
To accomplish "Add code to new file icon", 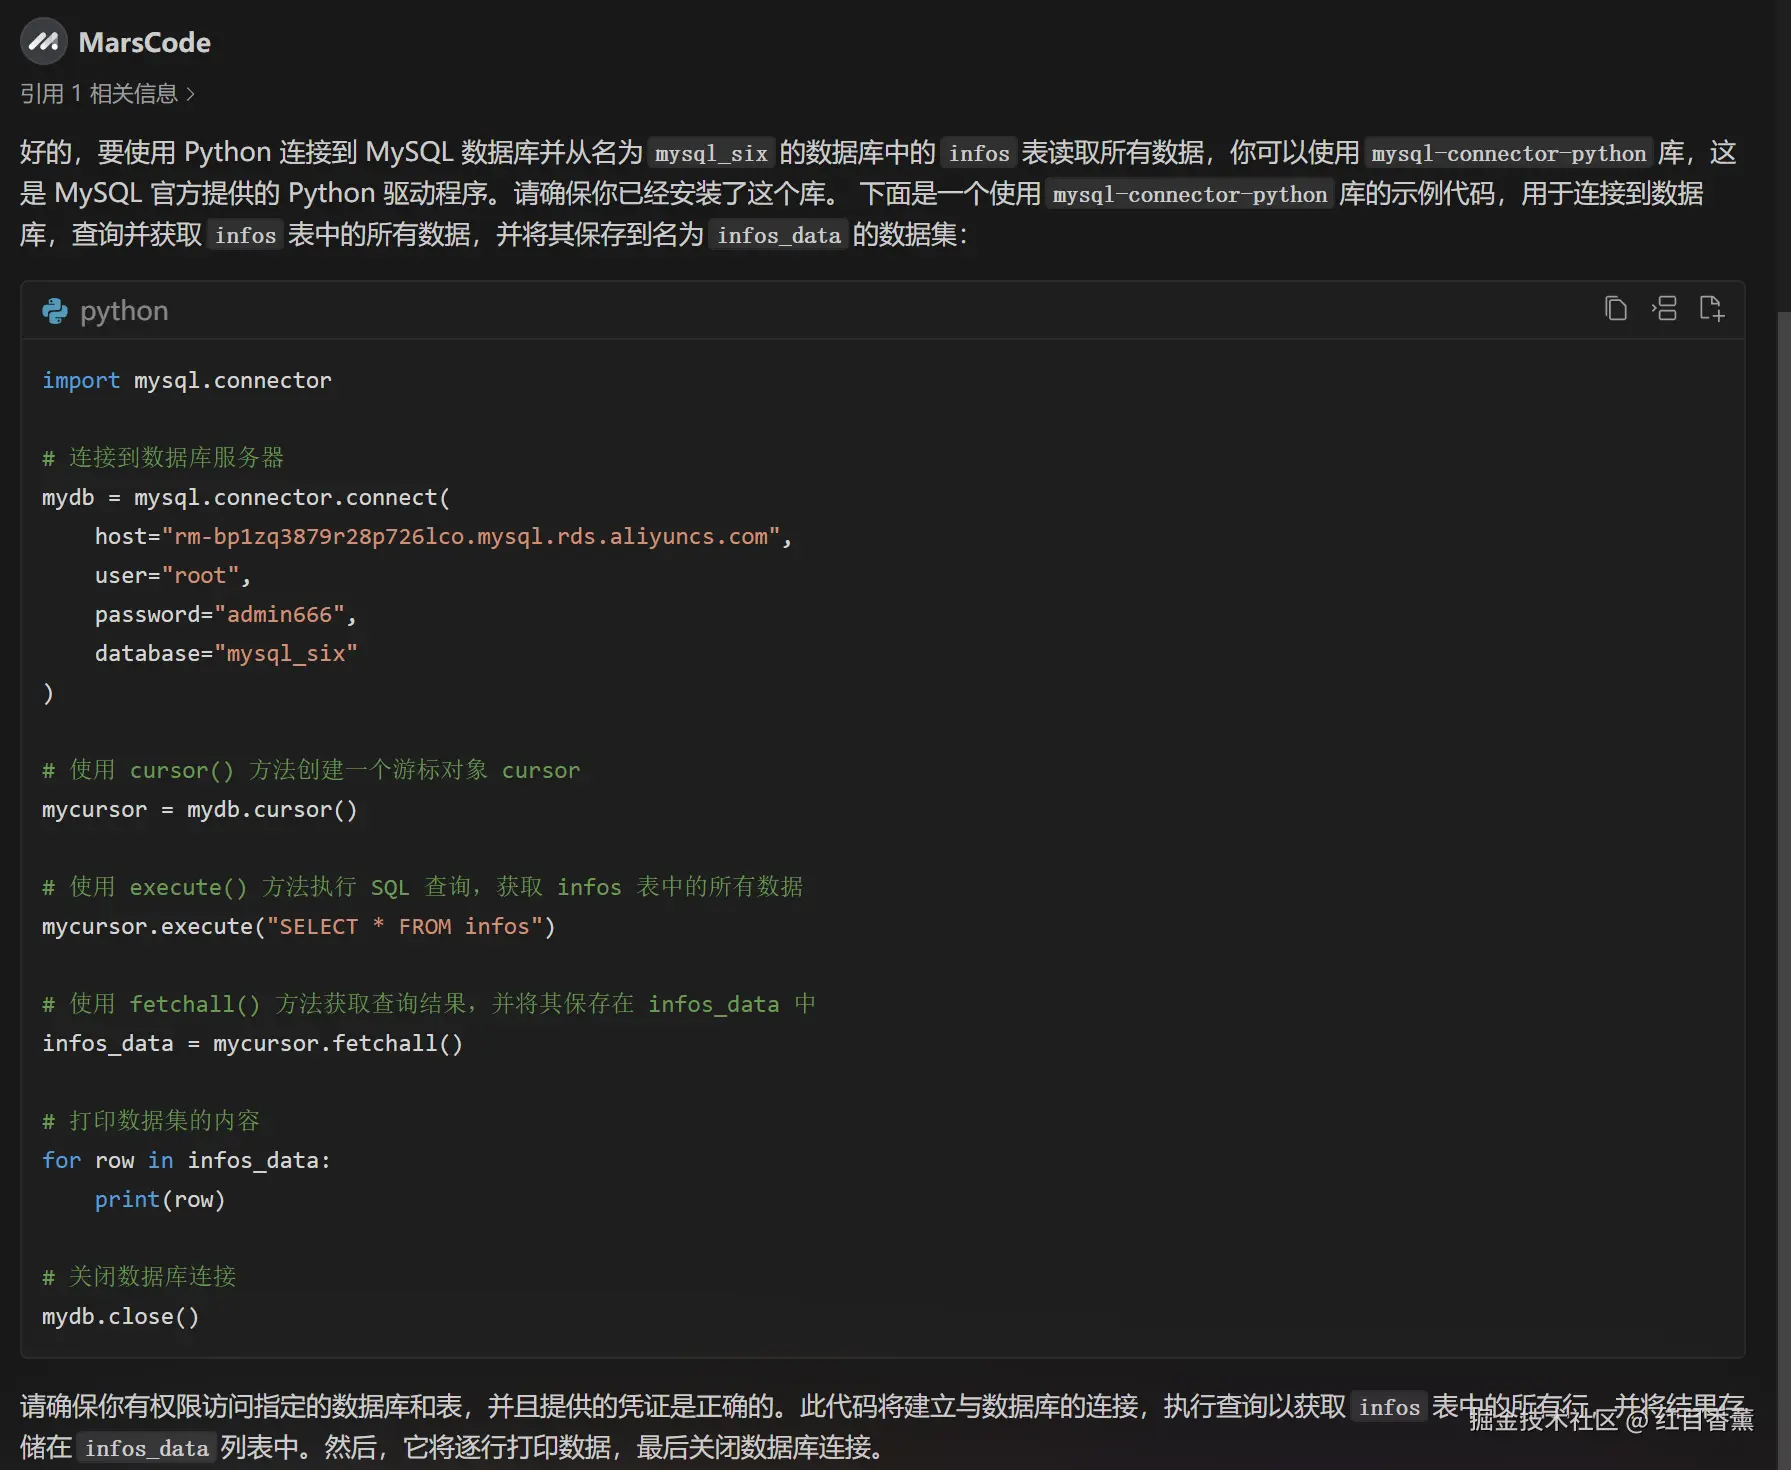I will 1712,309.
